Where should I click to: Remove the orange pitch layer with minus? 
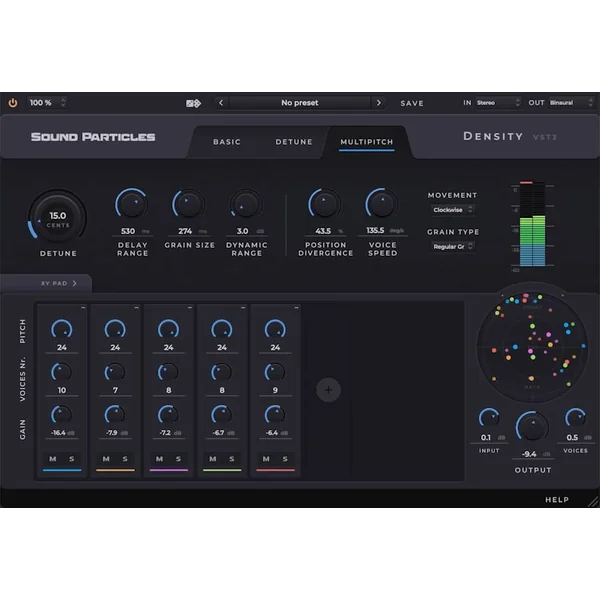click(136, 308)
